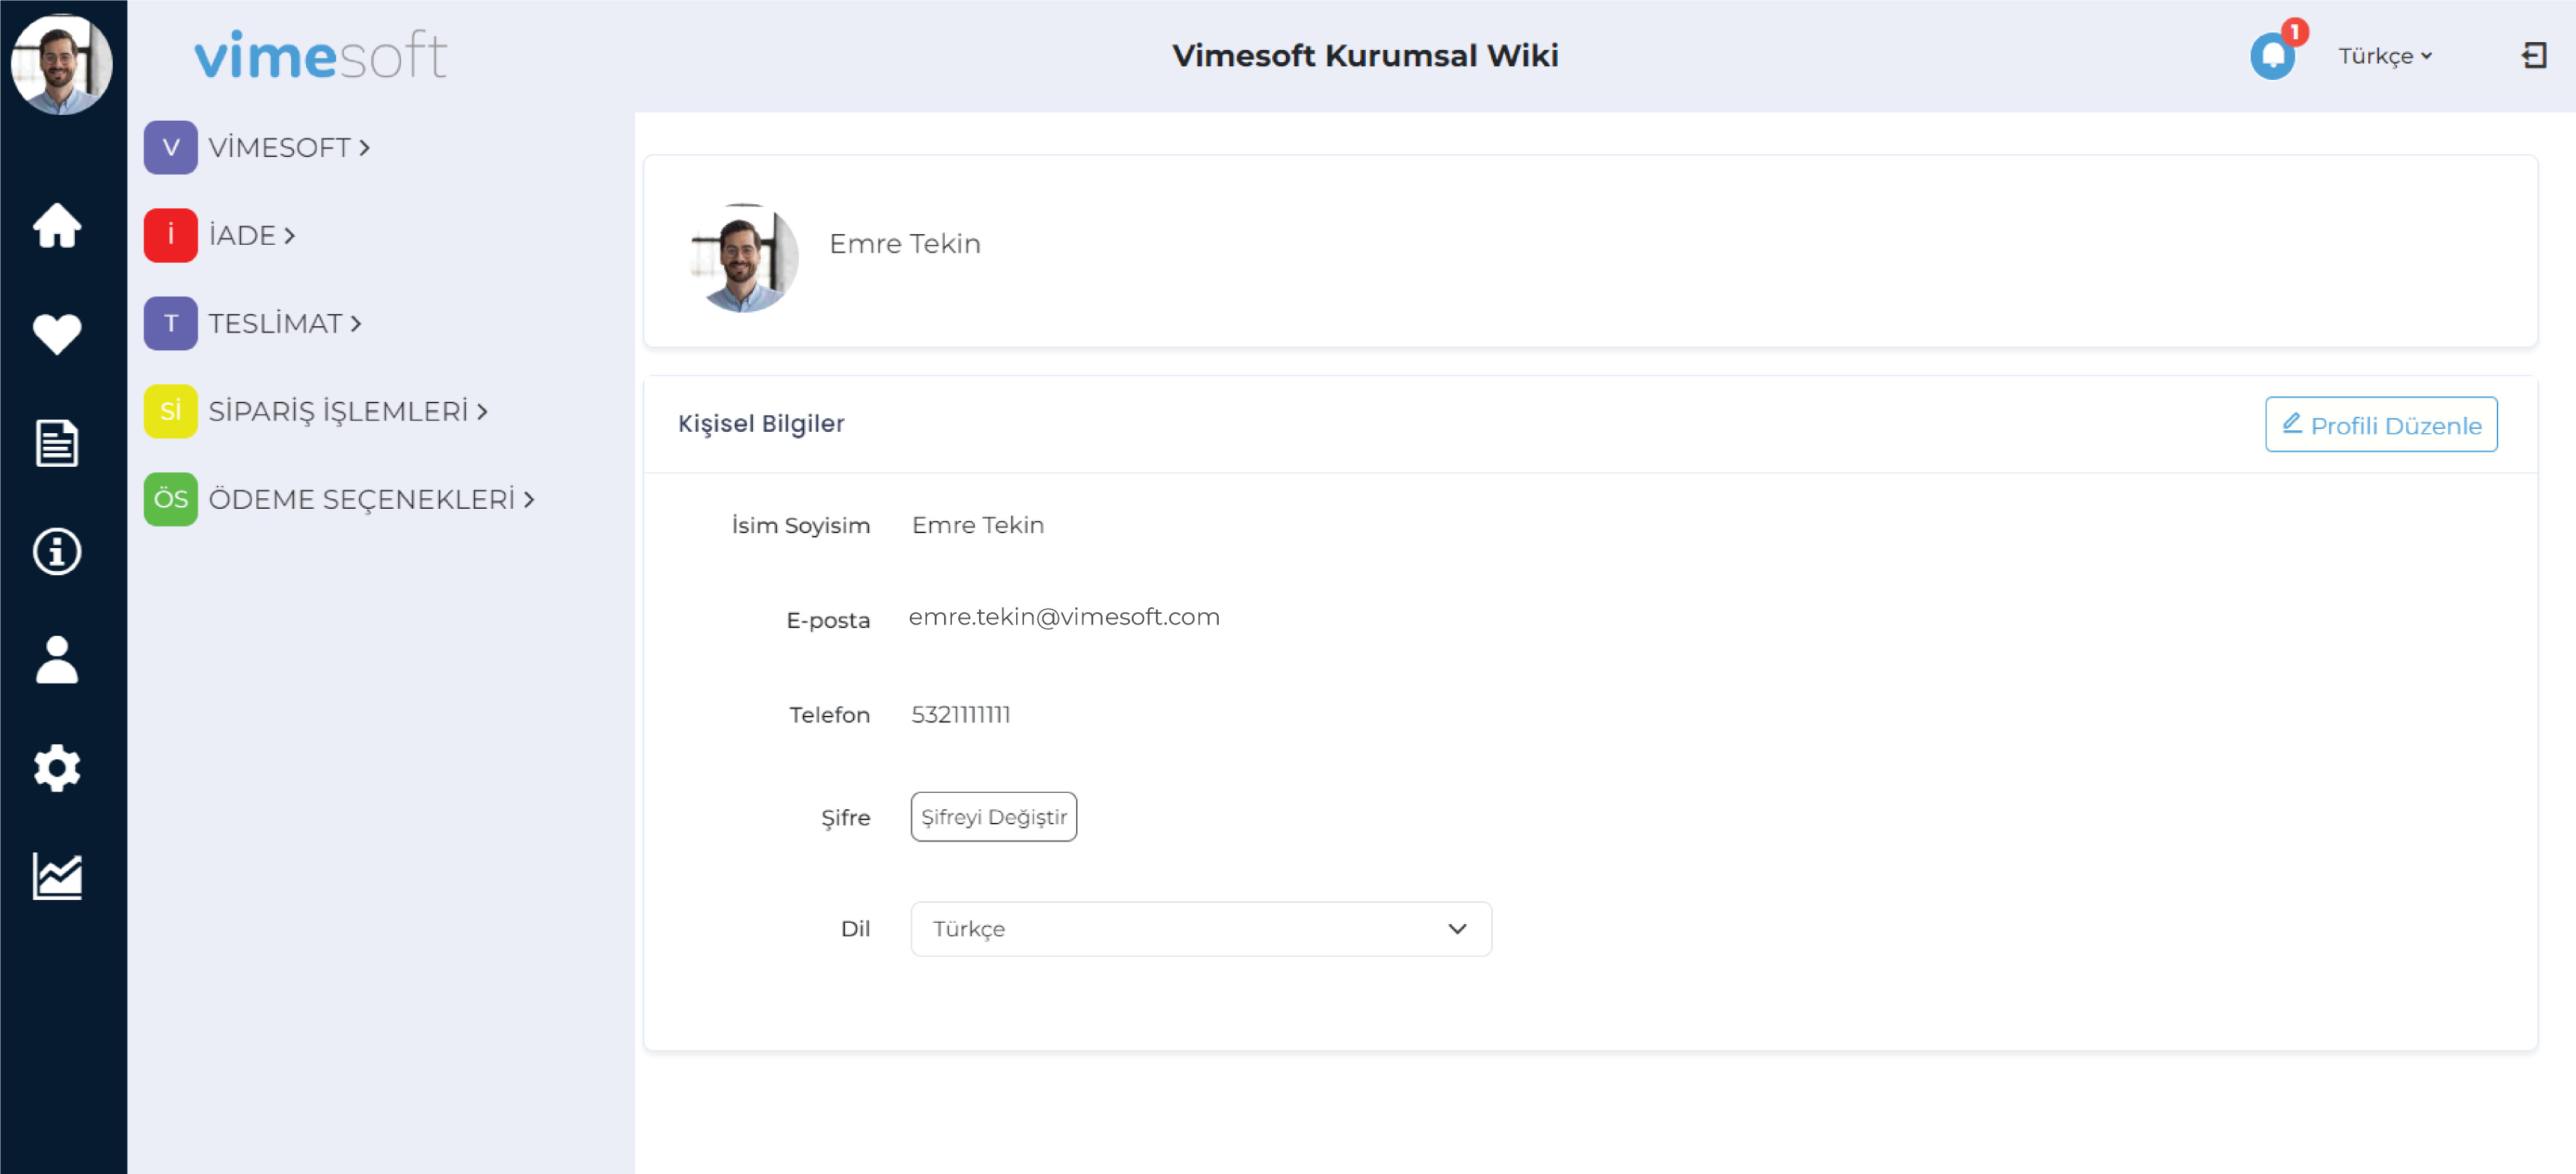Click the logout icon at top right
Viewport: 2576px width, 1174px height.
2534,55
